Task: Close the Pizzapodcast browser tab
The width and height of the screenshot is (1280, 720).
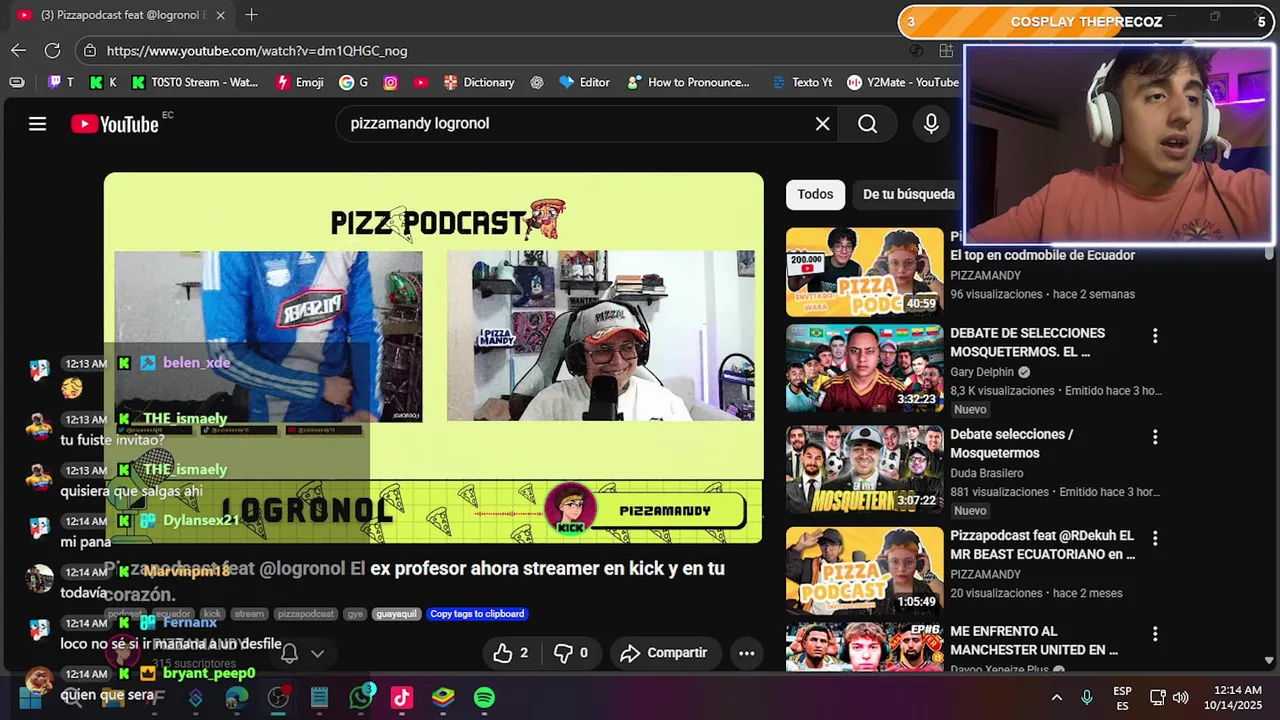Action: (221, 15)
